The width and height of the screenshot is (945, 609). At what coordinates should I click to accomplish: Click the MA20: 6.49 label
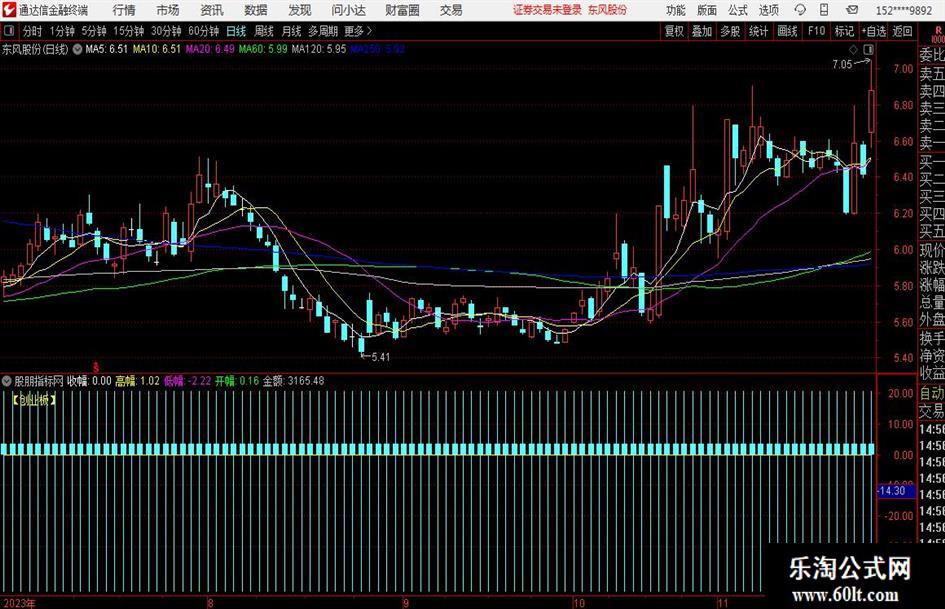(210, 49)
